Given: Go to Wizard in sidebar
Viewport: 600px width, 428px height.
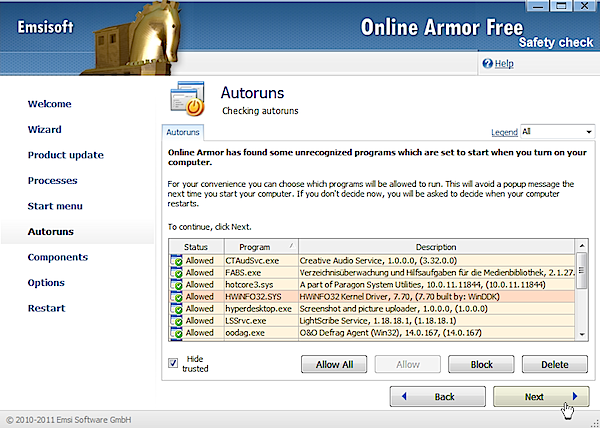Looking at the screenshot, I should 44,129.
